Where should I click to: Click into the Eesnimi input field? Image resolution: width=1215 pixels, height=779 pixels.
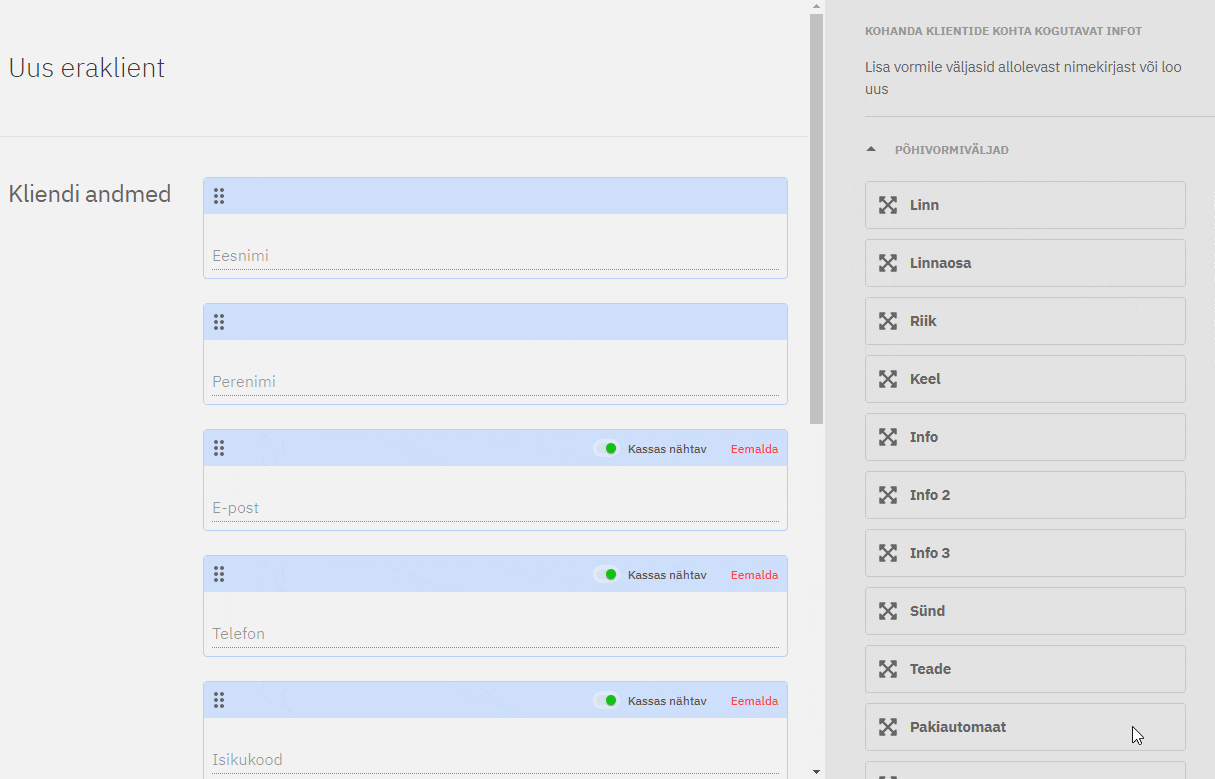[494, 256]
